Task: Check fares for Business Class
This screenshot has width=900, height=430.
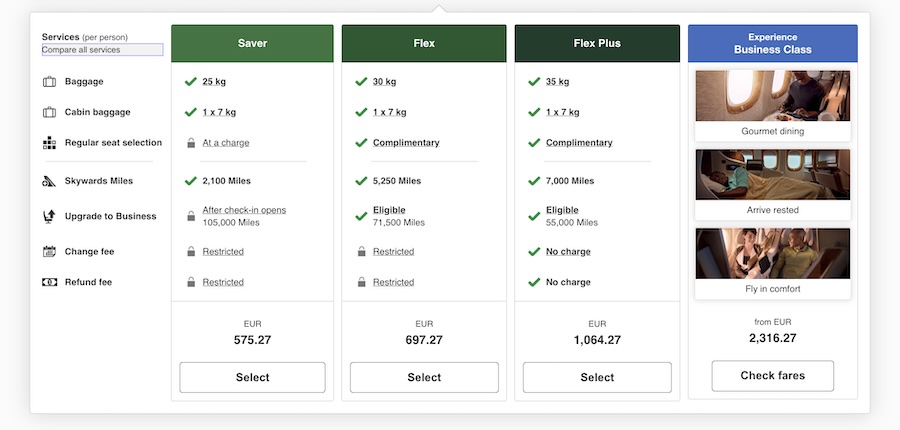Action: point(772,376)
